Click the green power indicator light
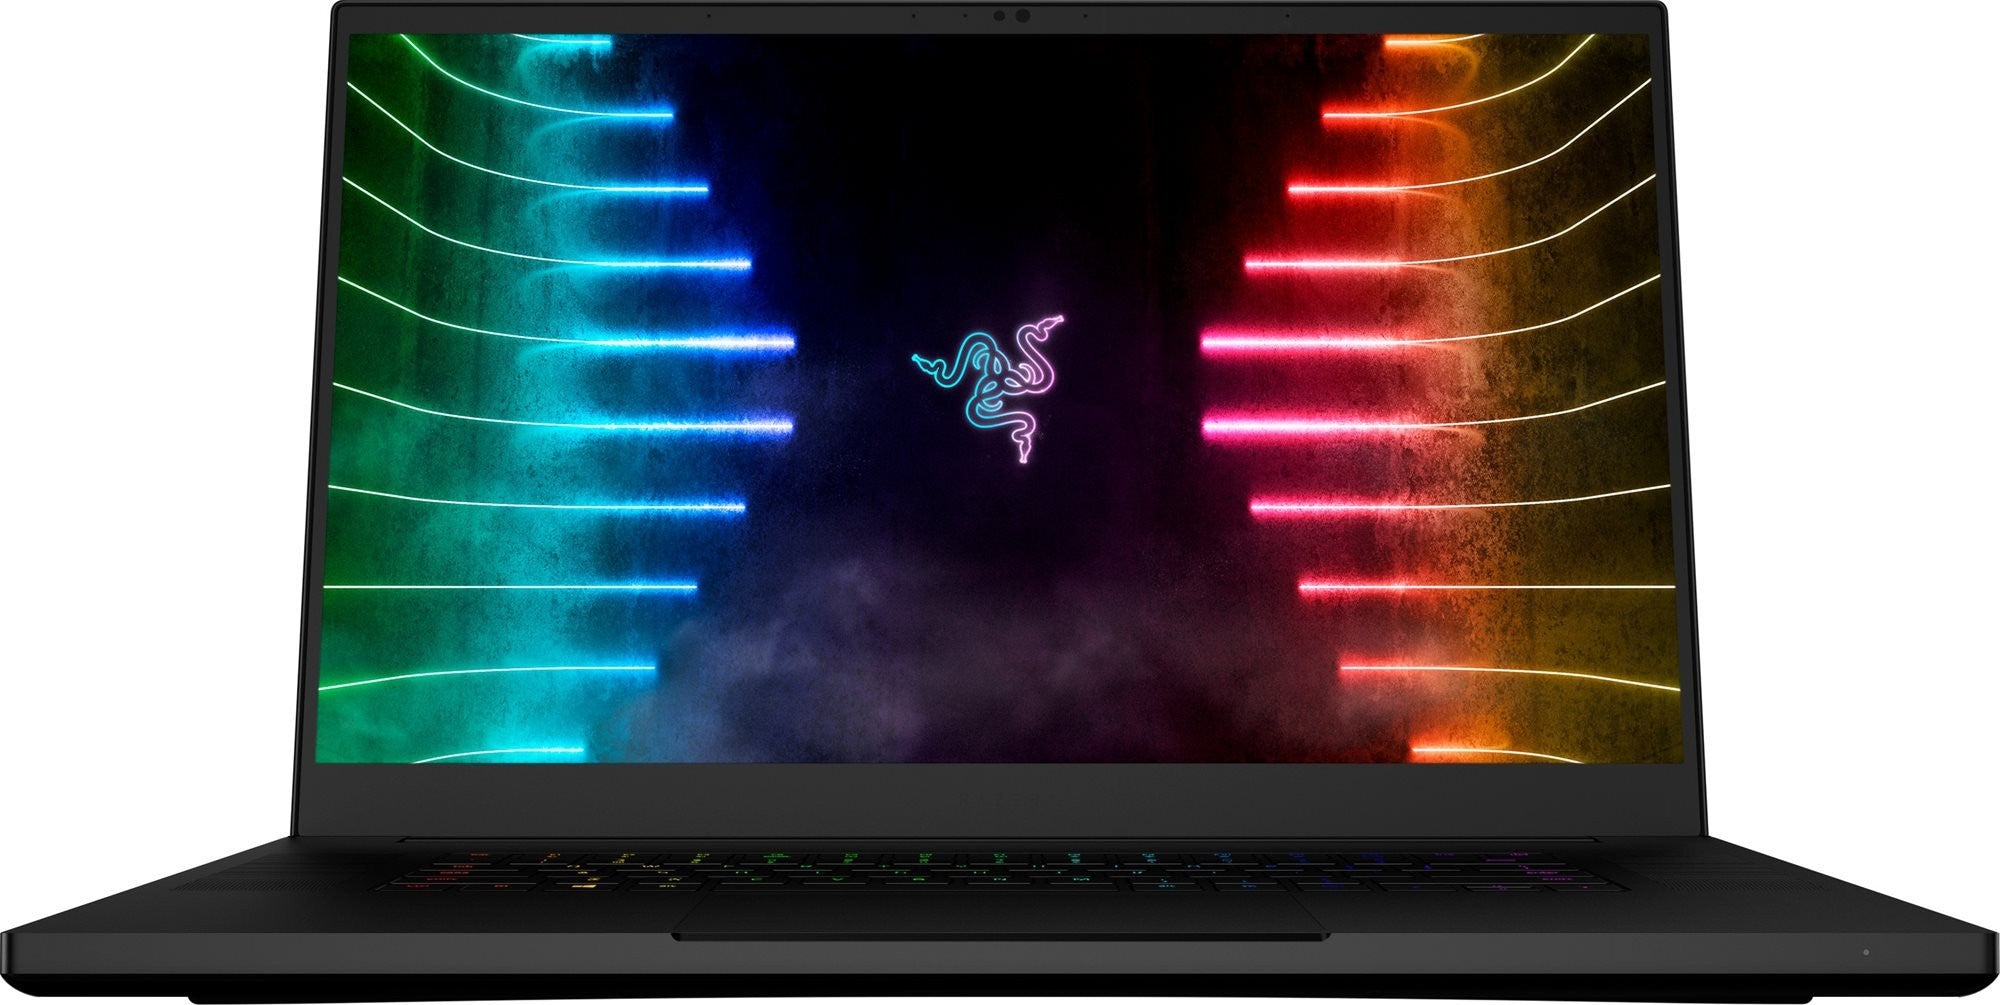 [1866, 951]
